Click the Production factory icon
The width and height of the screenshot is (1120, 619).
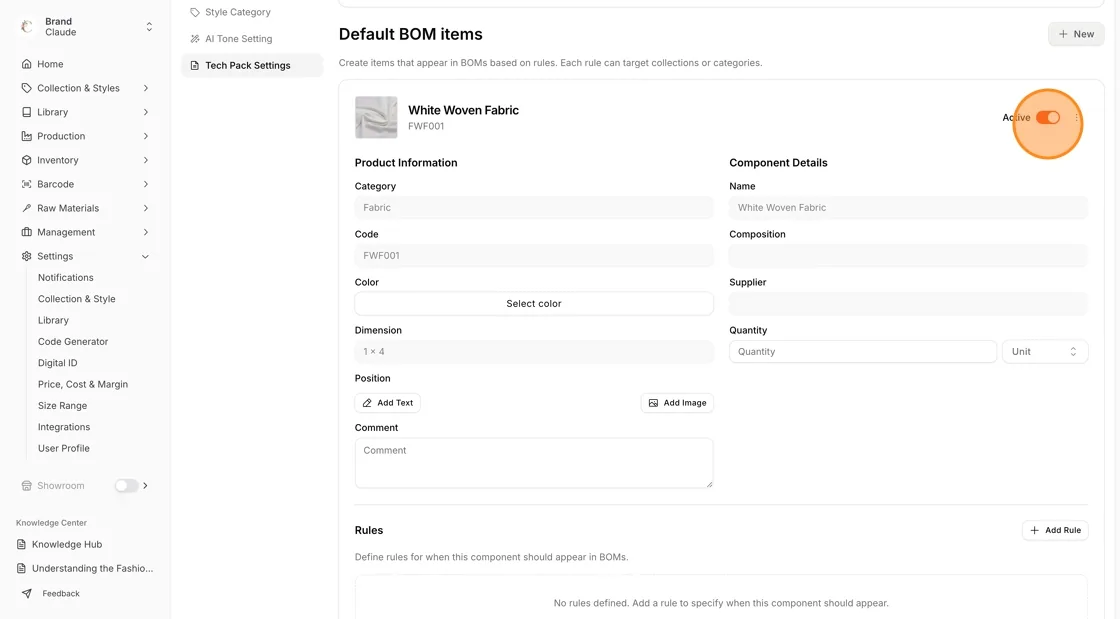pos(26,136)
